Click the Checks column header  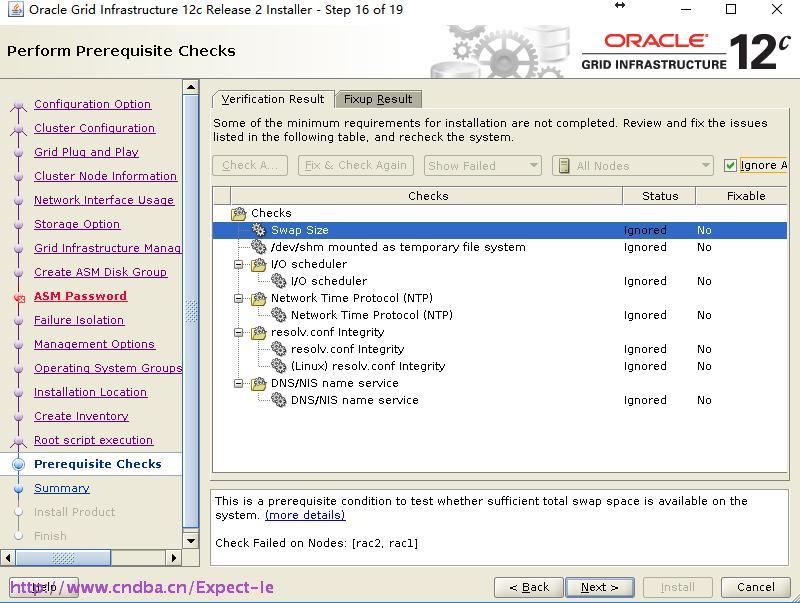(427, 196)
